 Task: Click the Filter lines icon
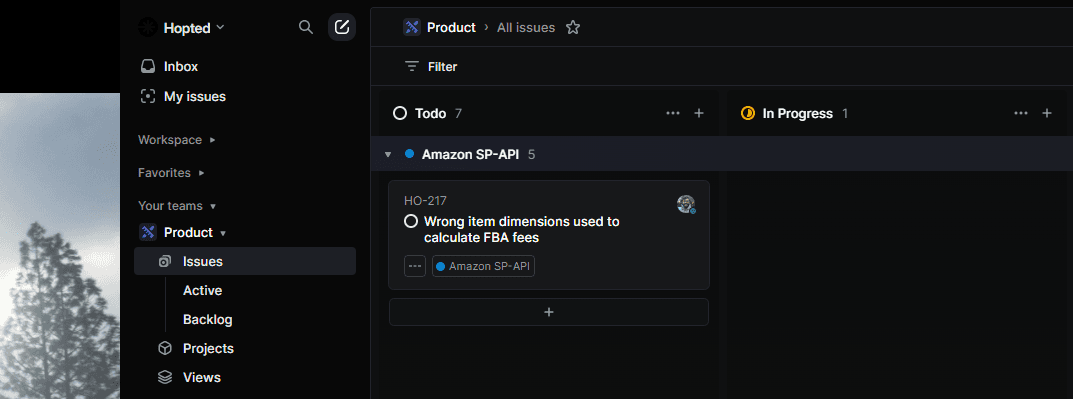coord(412,66)
